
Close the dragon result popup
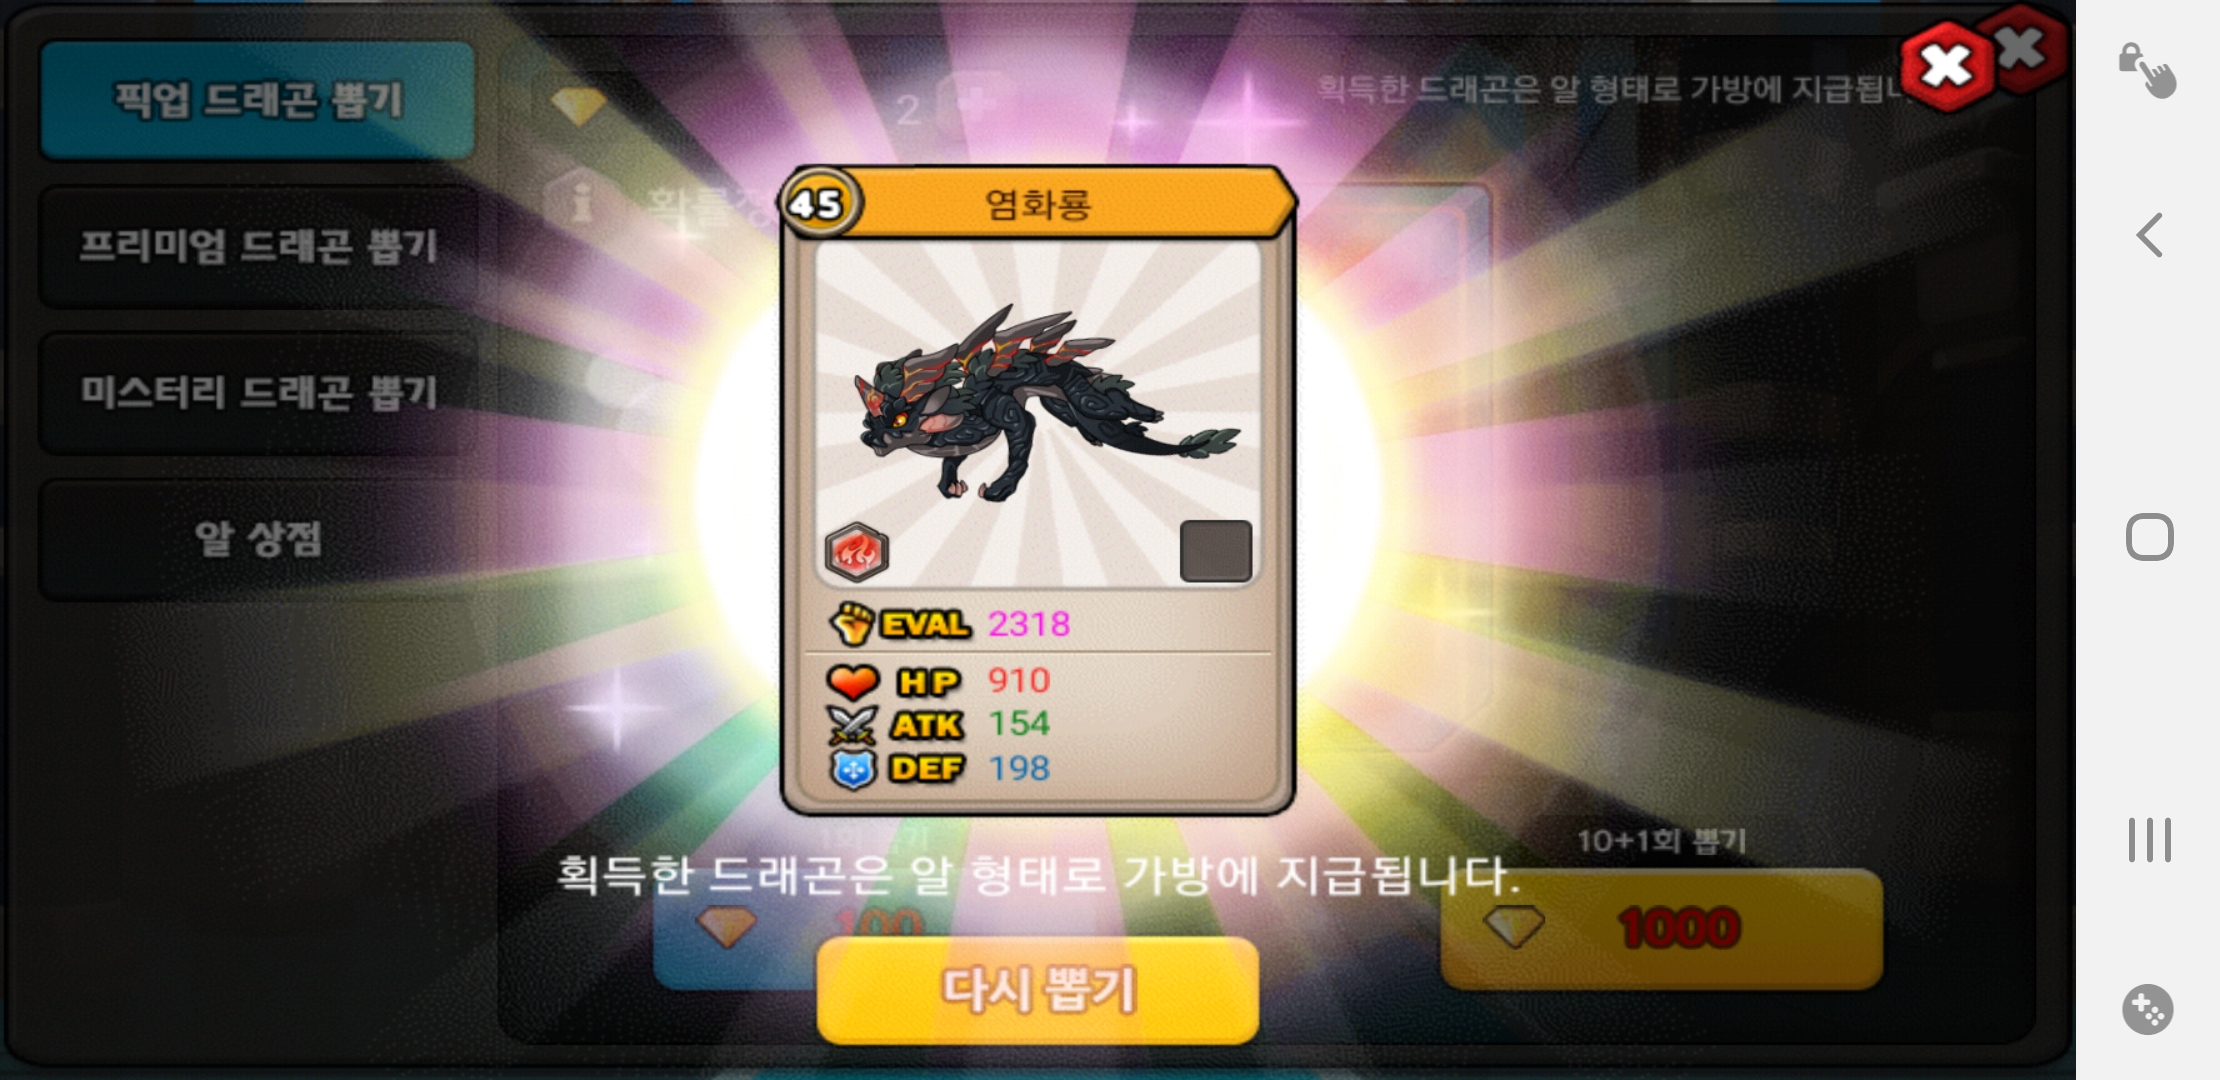tap(1945, 67)
